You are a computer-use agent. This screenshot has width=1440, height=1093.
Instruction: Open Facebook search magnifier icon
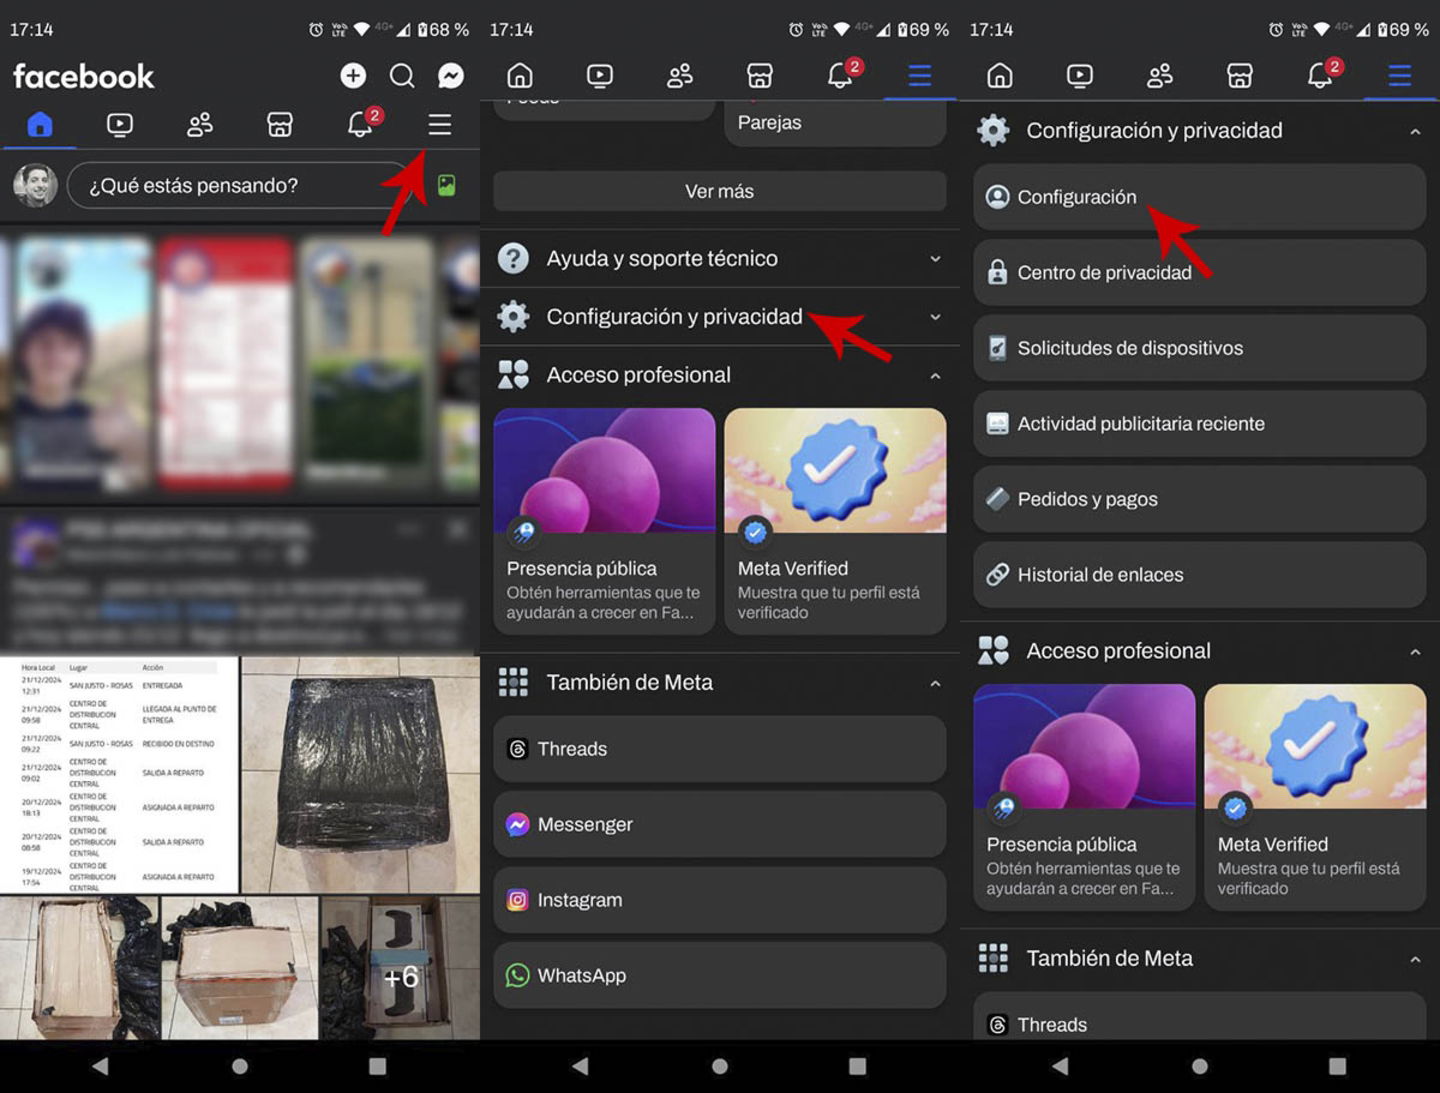pos(402,76)
